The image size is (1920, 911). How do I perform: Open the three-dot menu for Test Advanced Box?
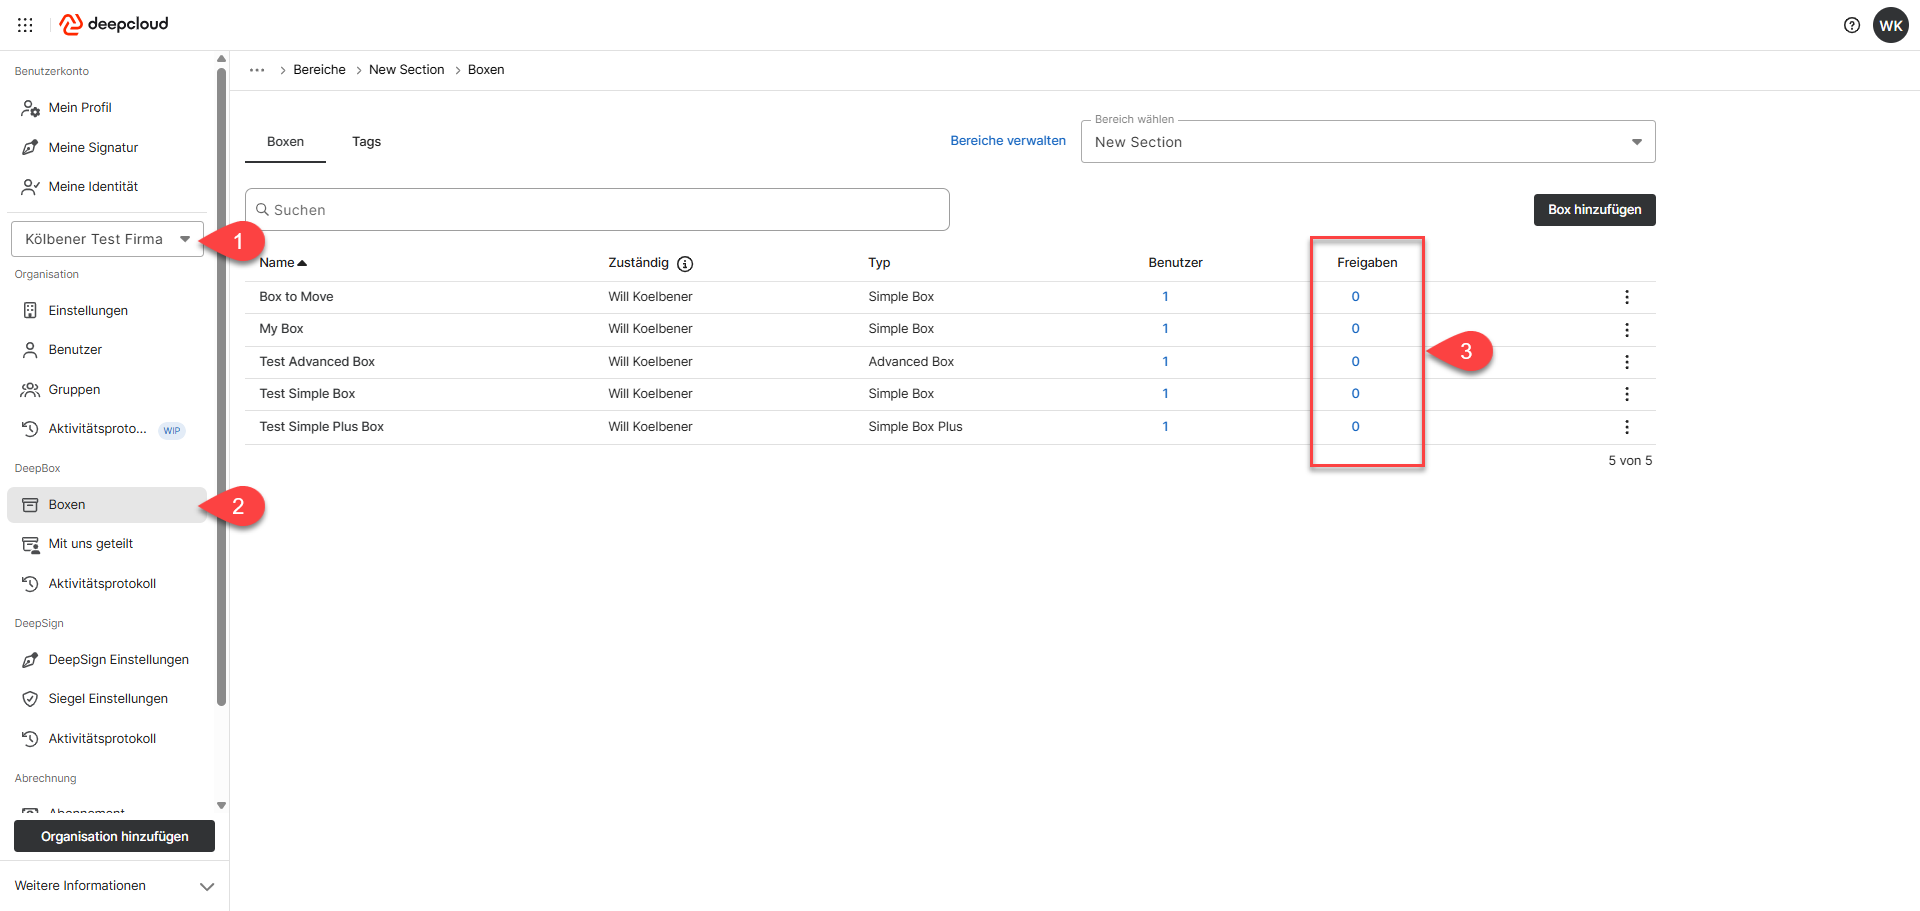pos(1627,362)
